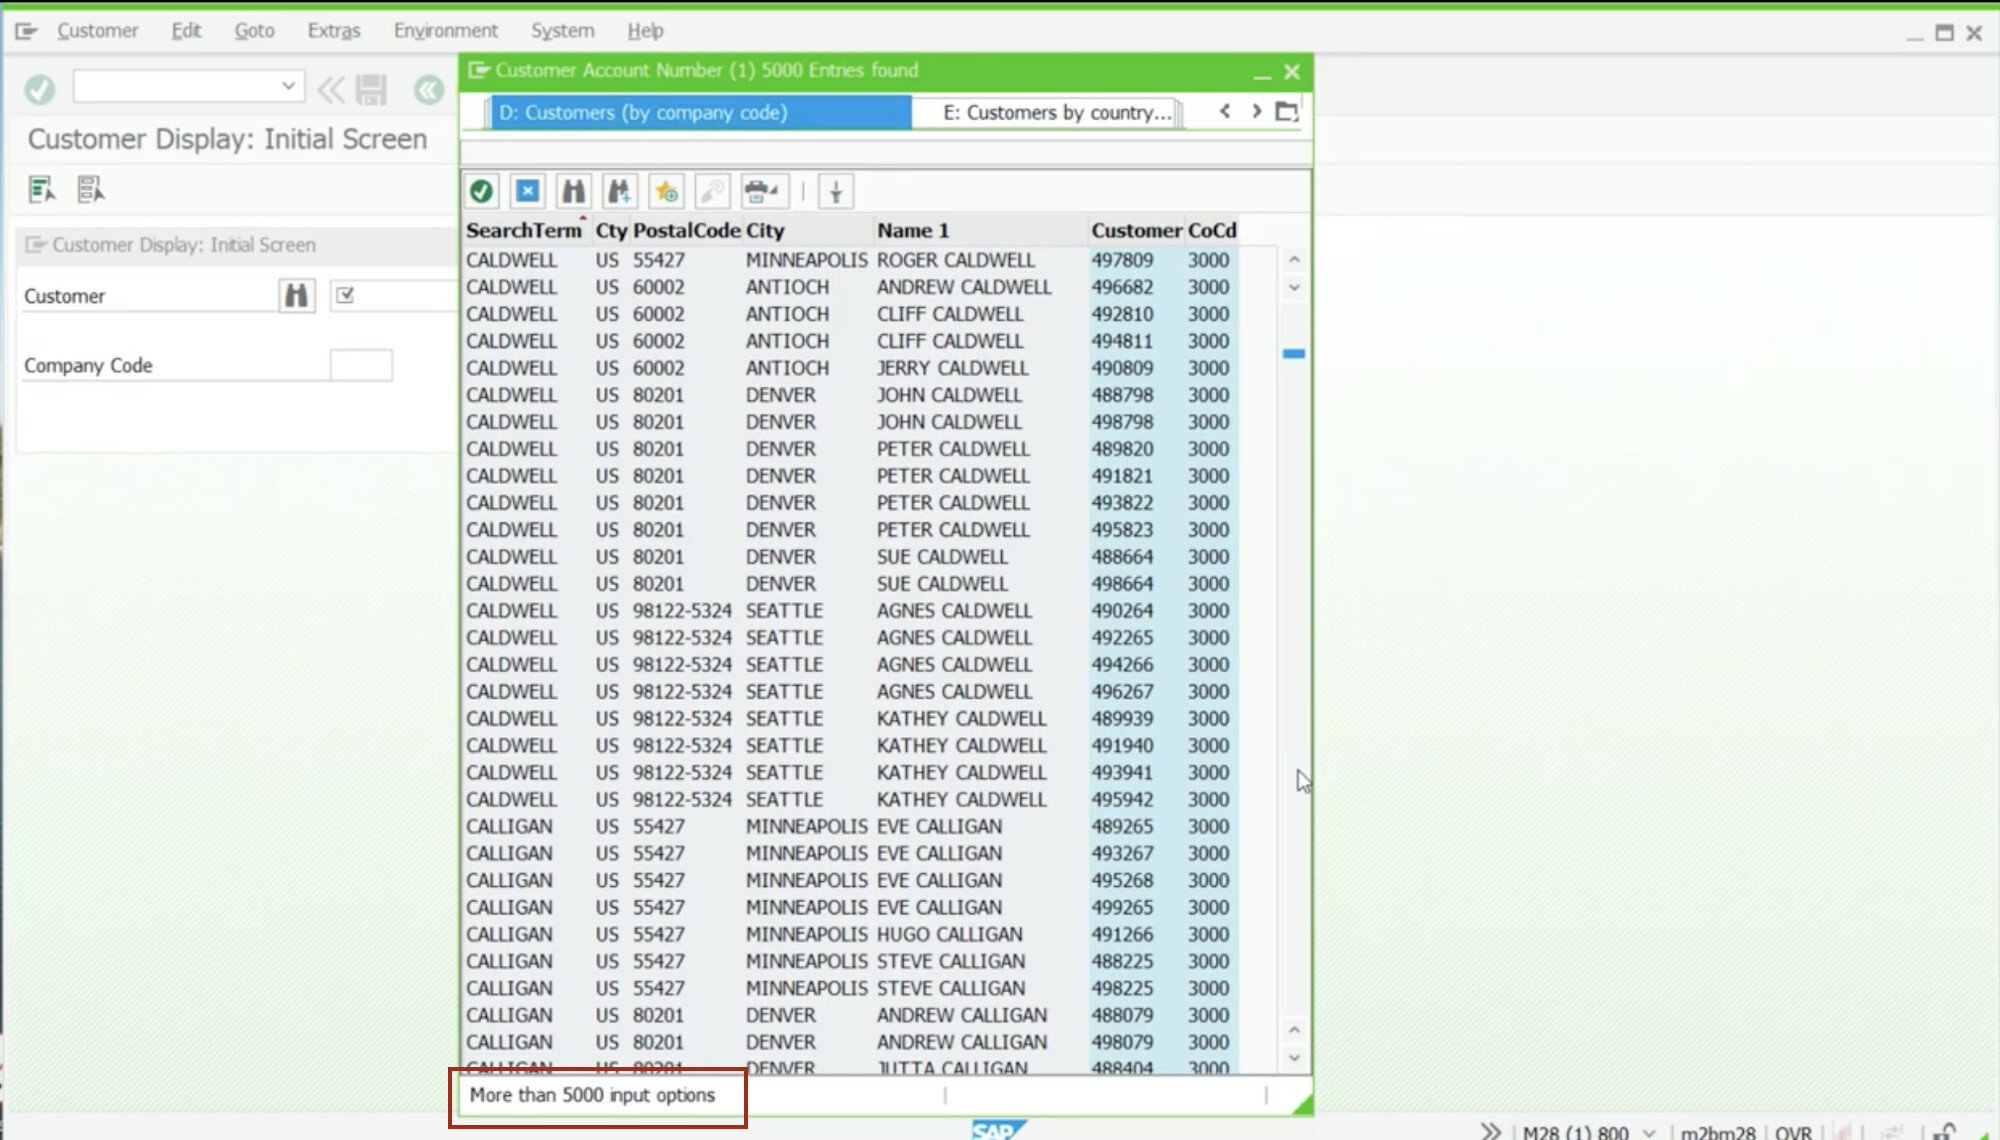This screenshot has height=1140, width=2000.
Task: Click the second application toolbar icon under the title
Action: [x=91, y=189]
